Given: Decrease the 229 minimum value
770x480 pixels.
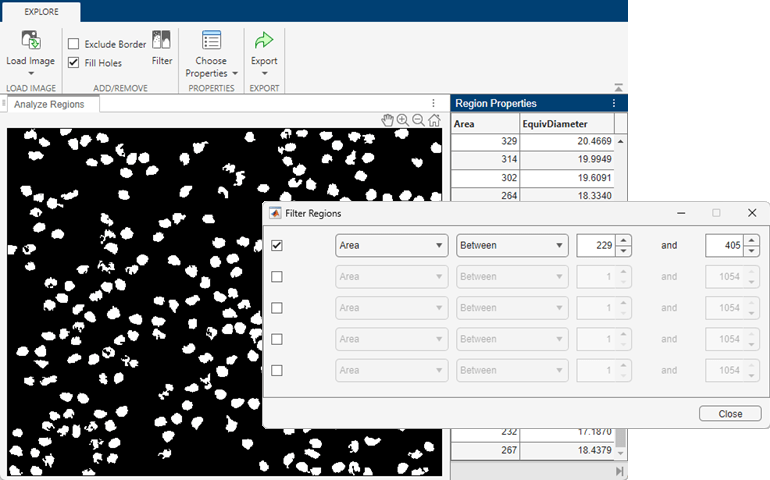Looking at the screenshot, I should [623, 251].
